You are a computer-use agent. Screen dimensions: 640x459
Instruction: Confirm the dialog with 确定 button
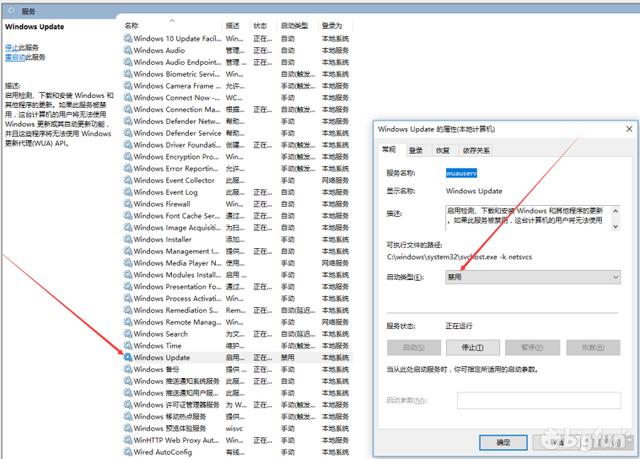503,442
